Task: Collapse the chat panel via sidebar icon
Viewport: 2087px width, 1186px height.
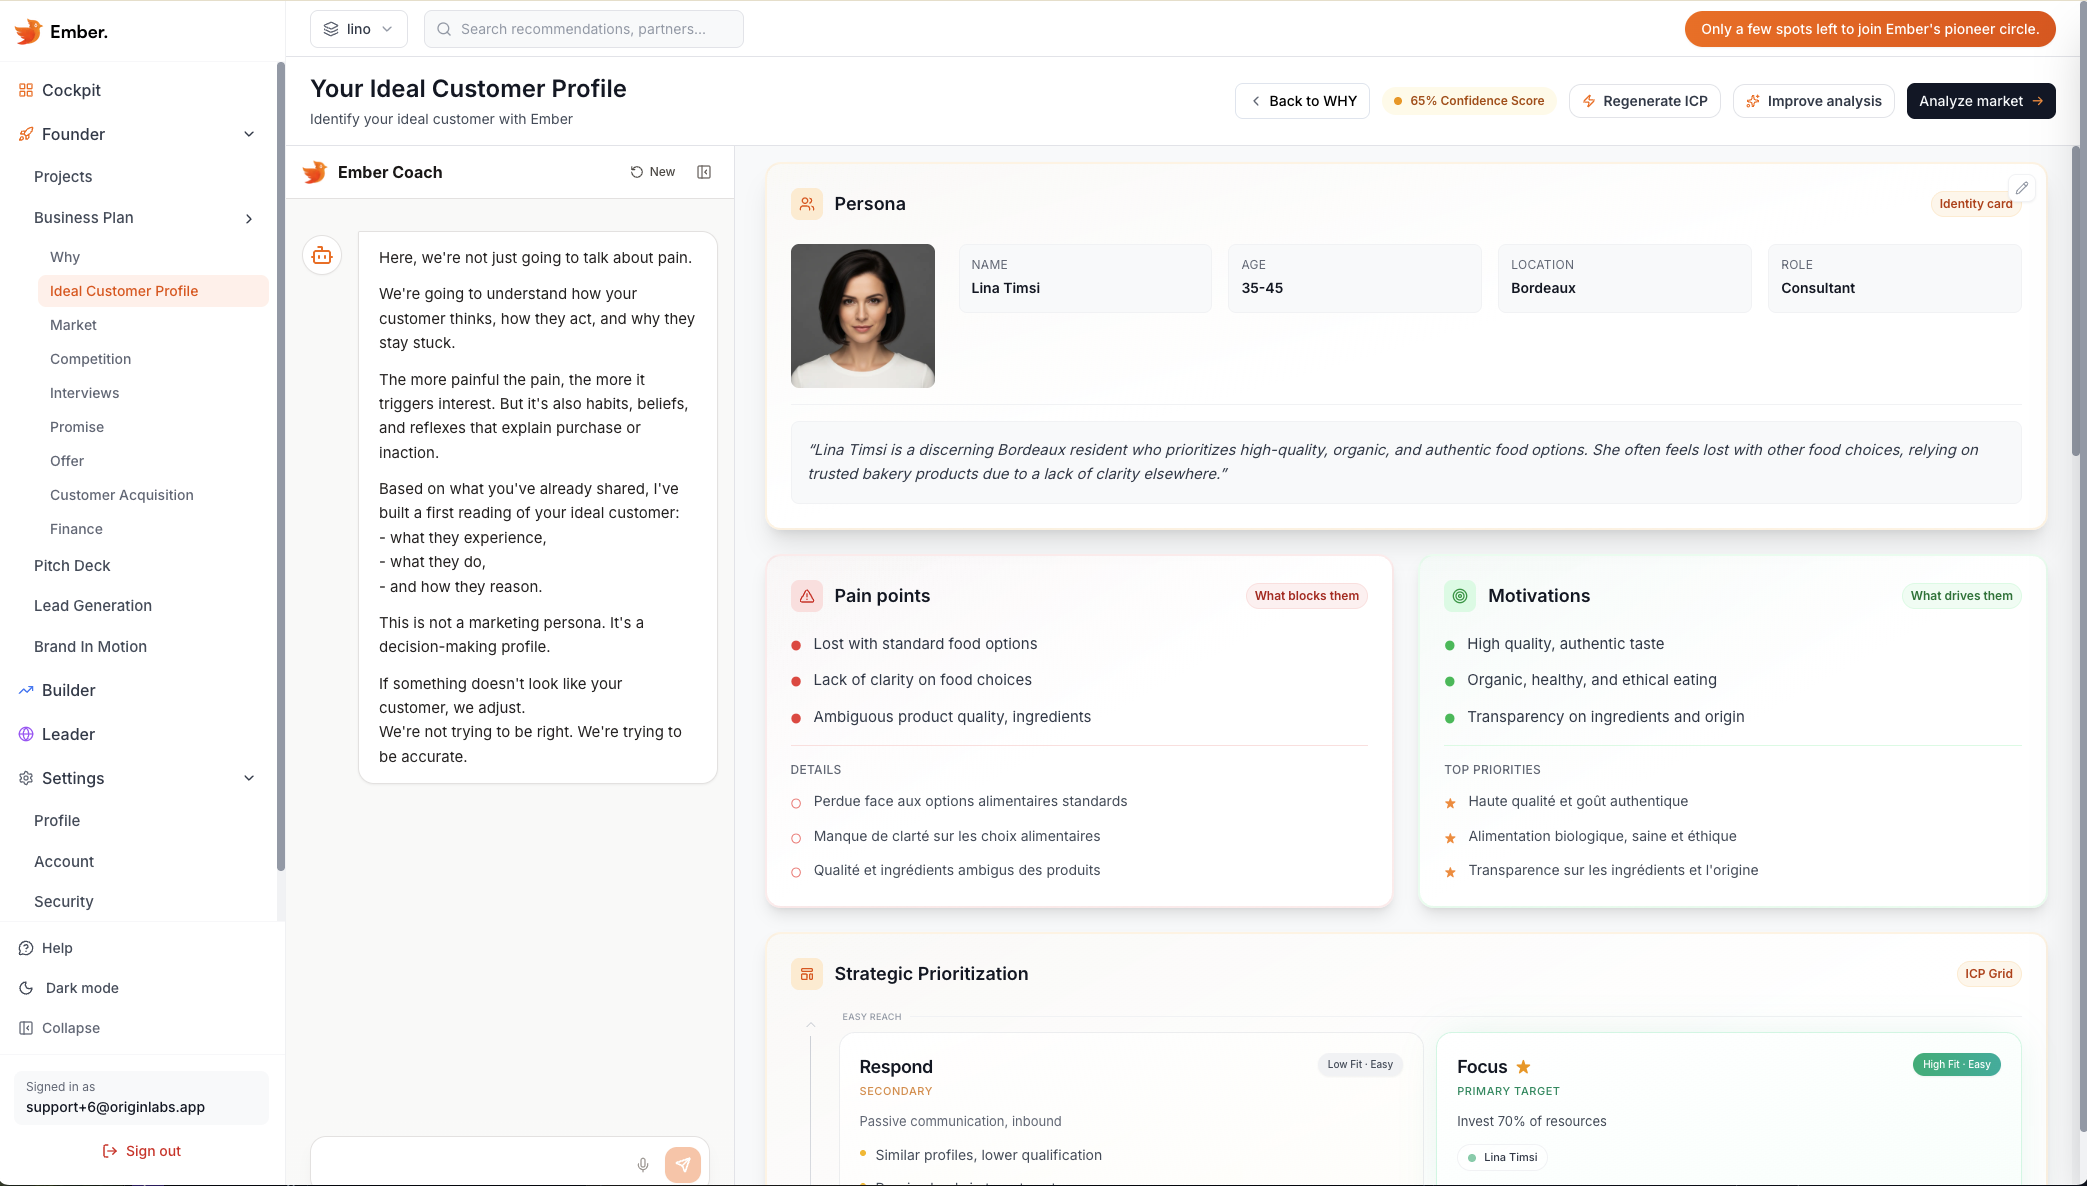Action: 704,172
